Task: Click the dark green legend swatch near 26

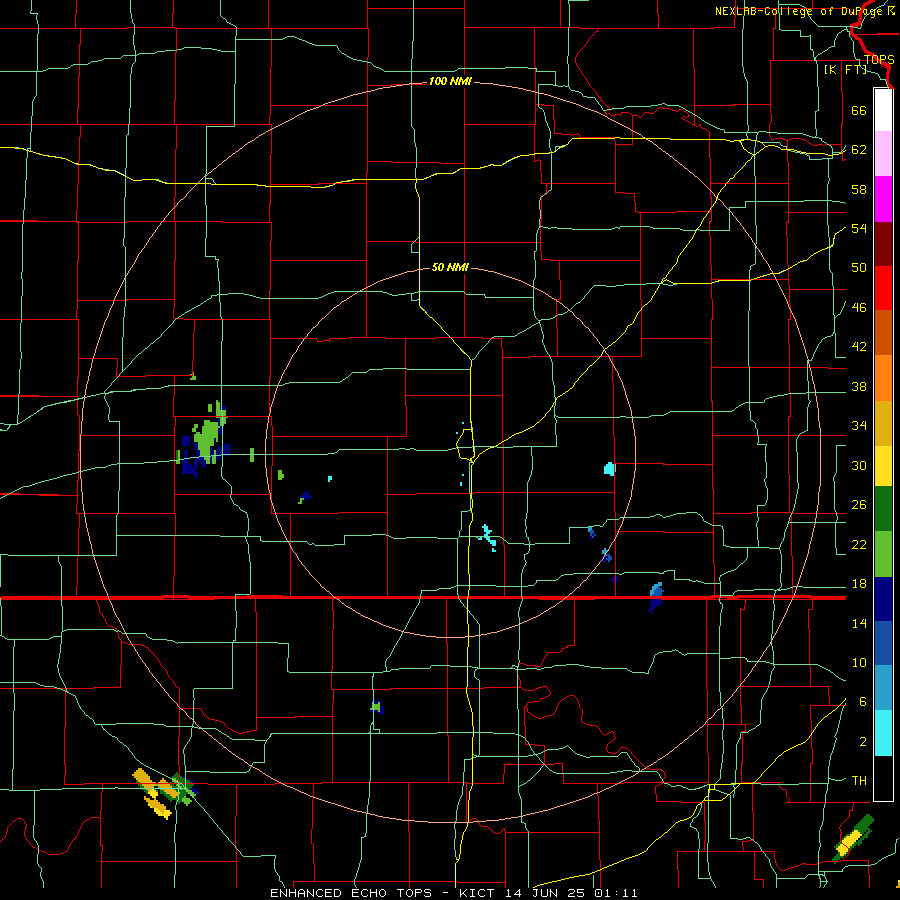Action: tap(883, 509)
